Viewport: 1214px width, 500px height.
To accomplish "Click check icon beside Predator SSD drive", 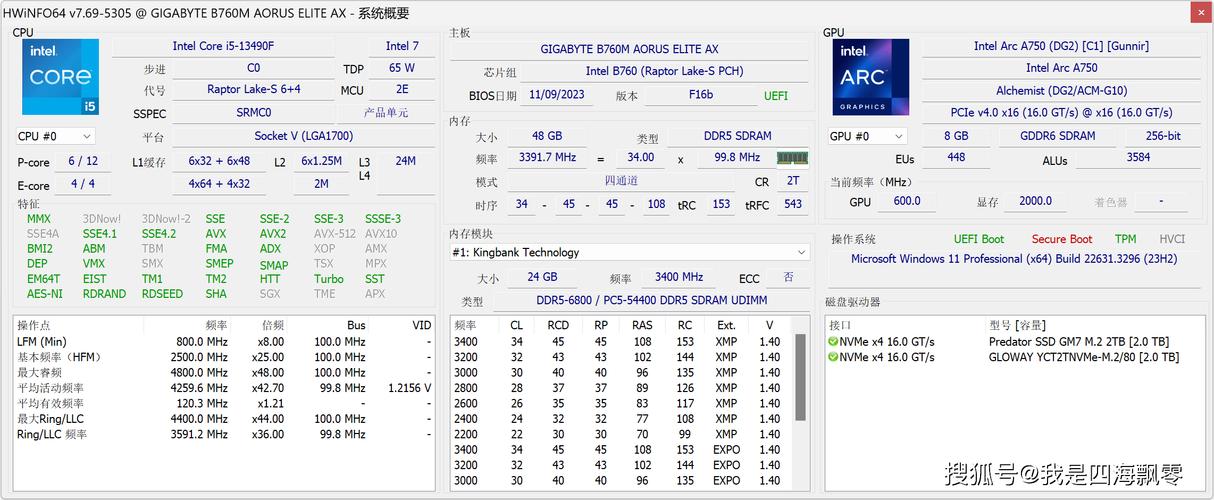I will (x=833, y=342).
